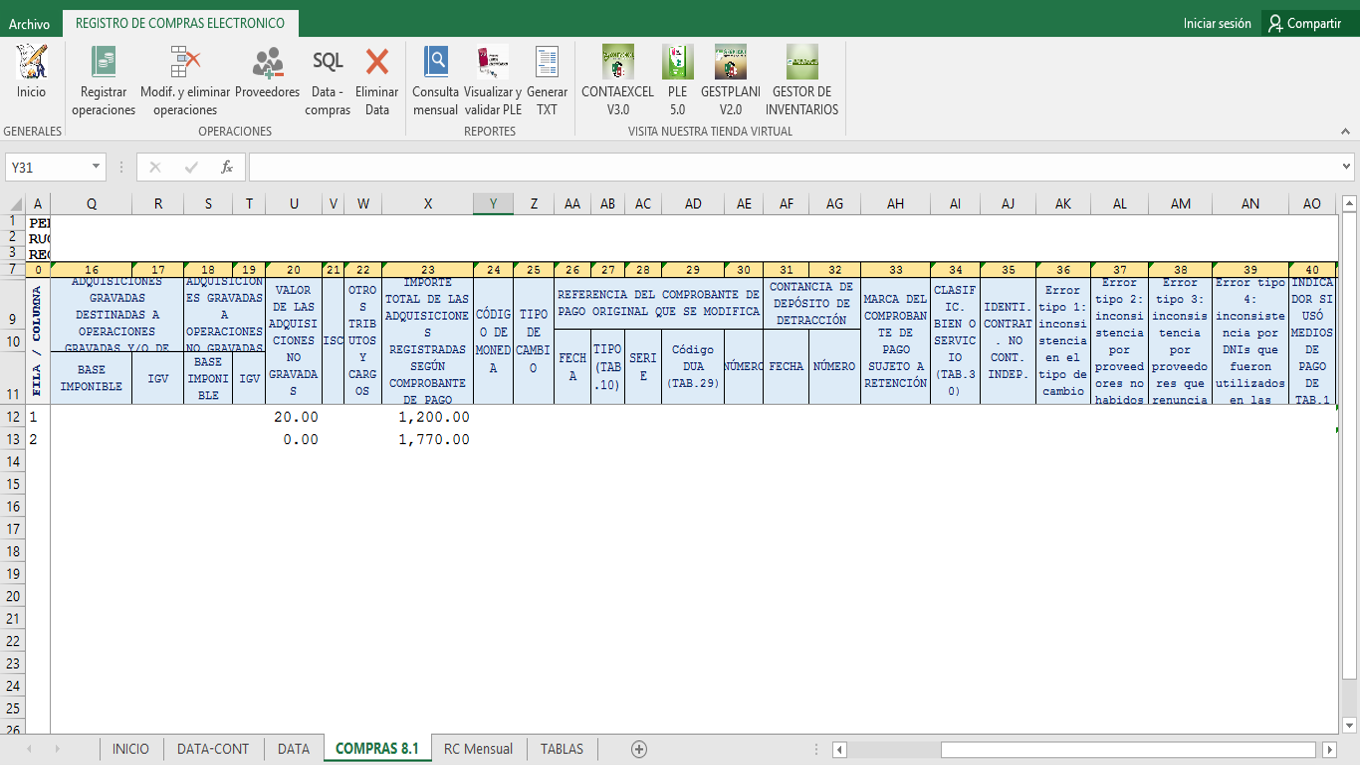Open Modif. y eliminar operaciones
Image resolution: width=1360 pixels, height=765 pixels.
pos(185,82)
